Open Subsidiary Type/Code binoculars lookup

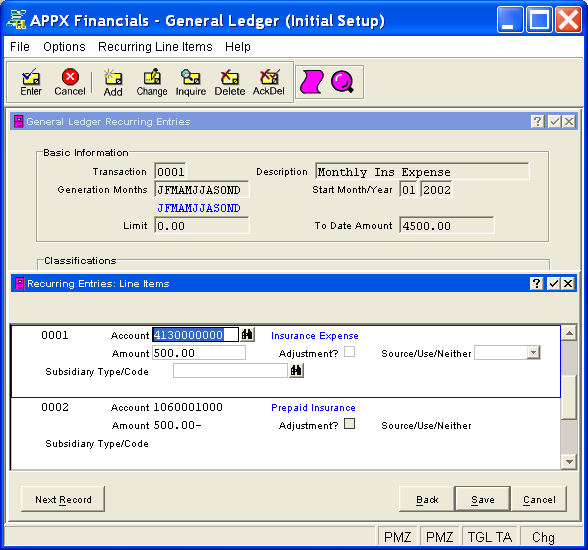pos(296,371)
